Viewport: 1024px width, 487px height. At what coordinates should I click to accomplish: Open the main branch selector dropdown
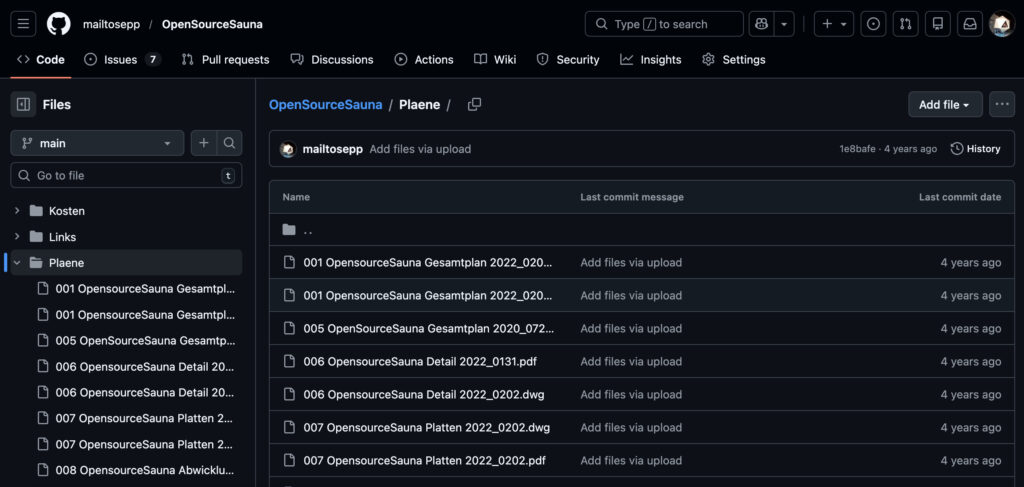[97, 143]
